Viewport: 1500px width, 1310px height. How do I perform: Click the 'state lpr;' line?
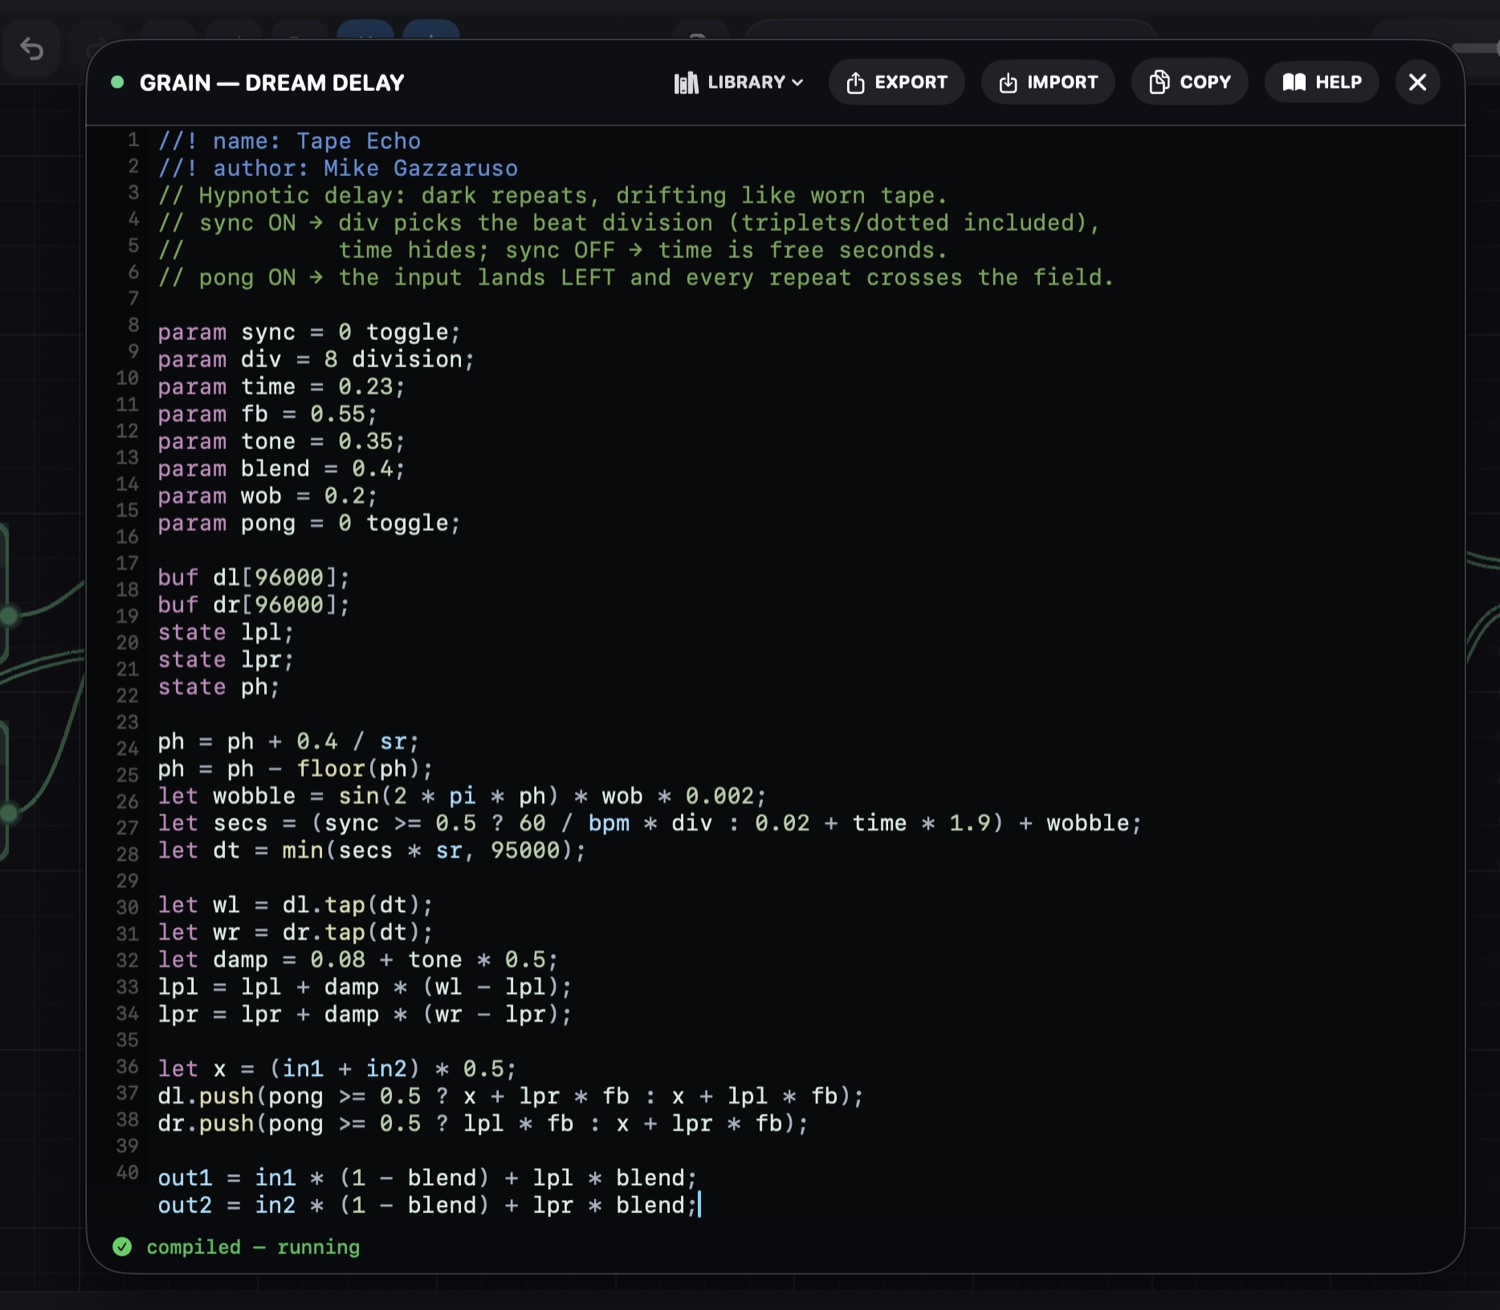226,660
